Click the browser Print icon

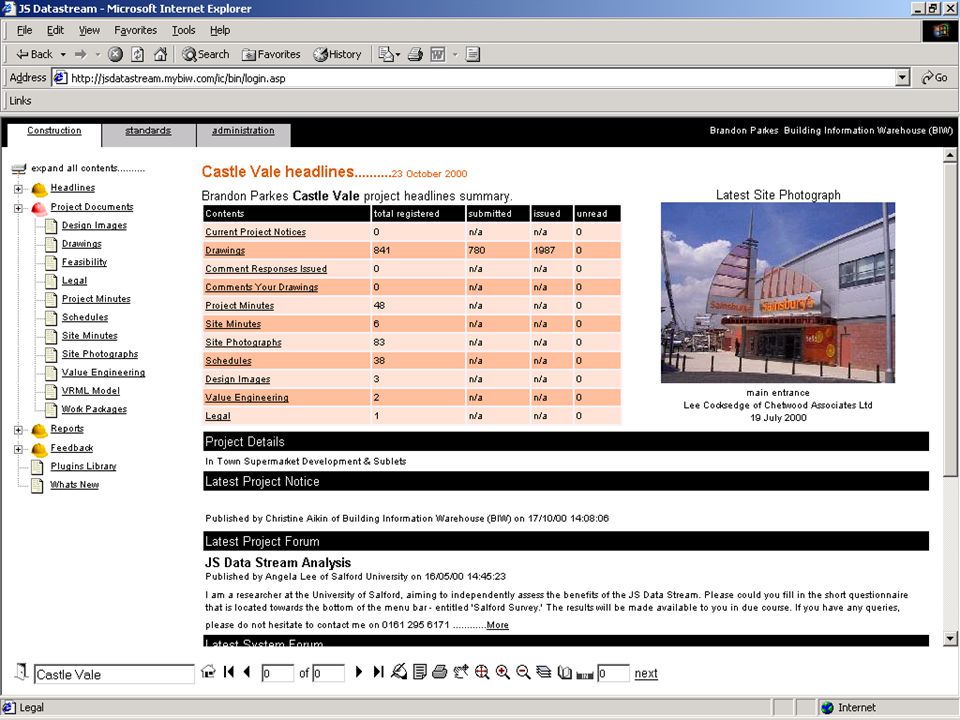click(415, 54)
